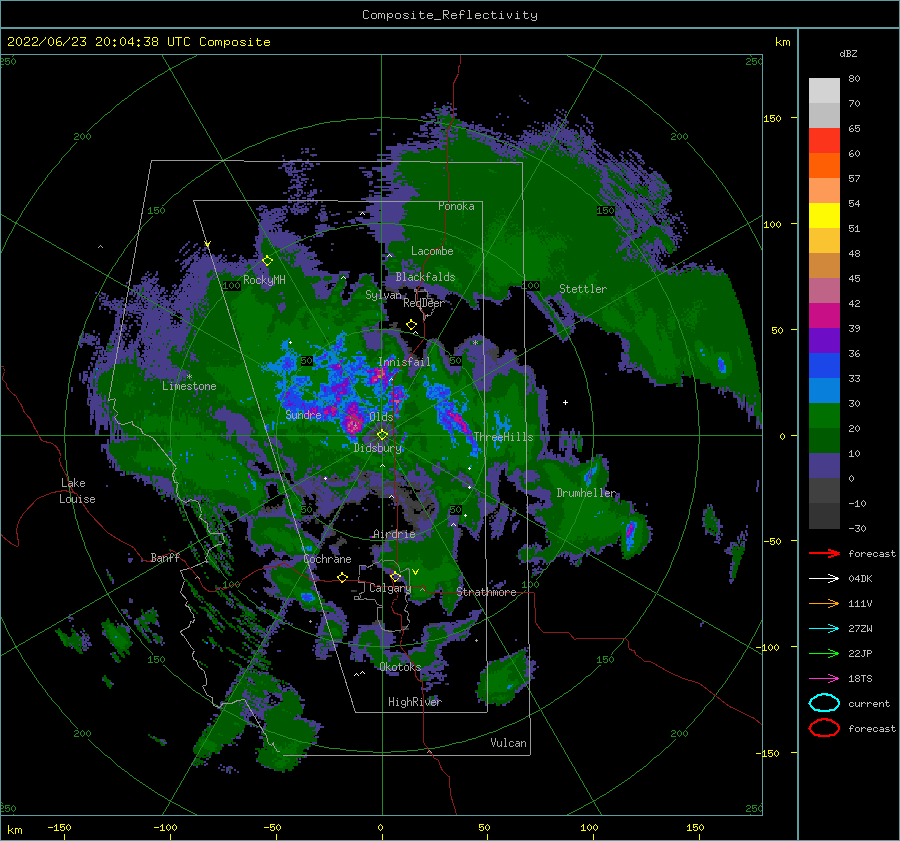The image size is (900, 841).
Task: Select the white 04DK arrow legend icon
Action: click(824, 579)
